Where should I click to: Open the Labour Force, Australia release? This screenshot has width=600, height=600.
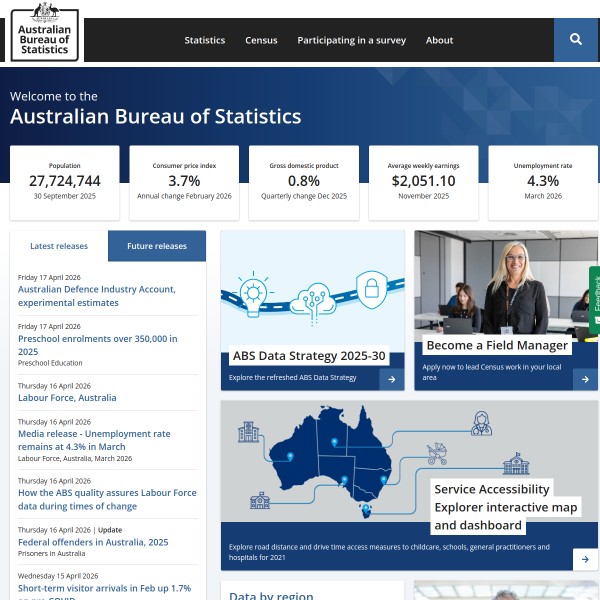click(x=67, y=398)
